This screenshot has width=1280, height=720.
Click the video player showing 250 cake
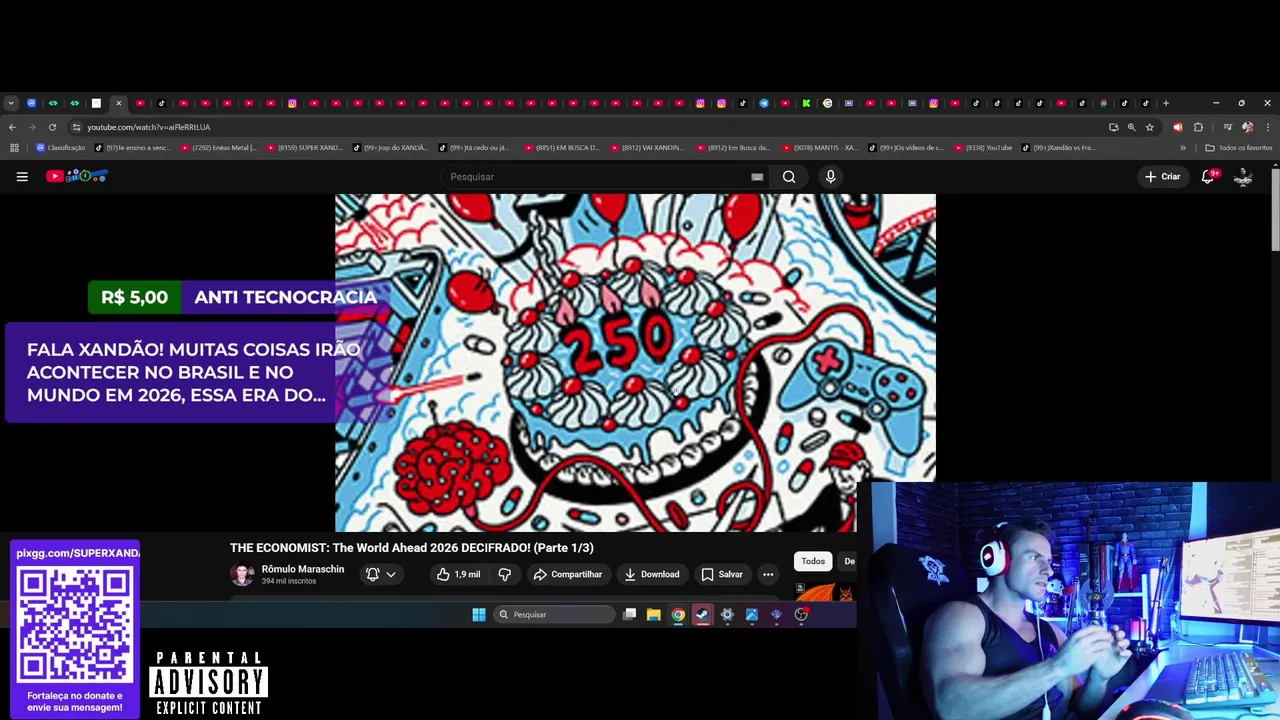(635, 363)
